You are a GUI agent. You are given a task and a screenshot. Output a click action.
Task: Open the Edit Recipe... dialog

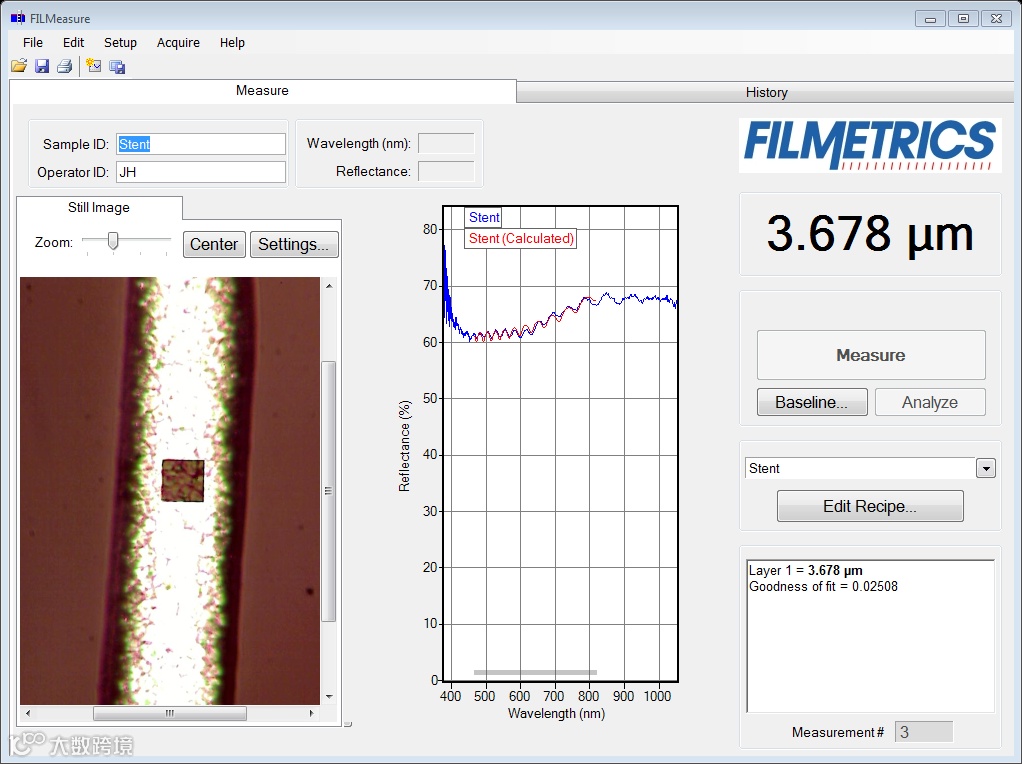pos(870,507)
